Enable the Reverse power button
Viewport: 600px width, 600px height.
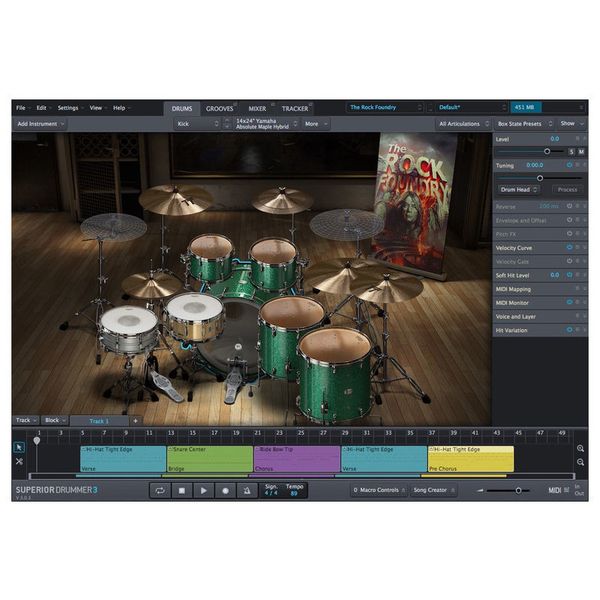click(569, 206)
